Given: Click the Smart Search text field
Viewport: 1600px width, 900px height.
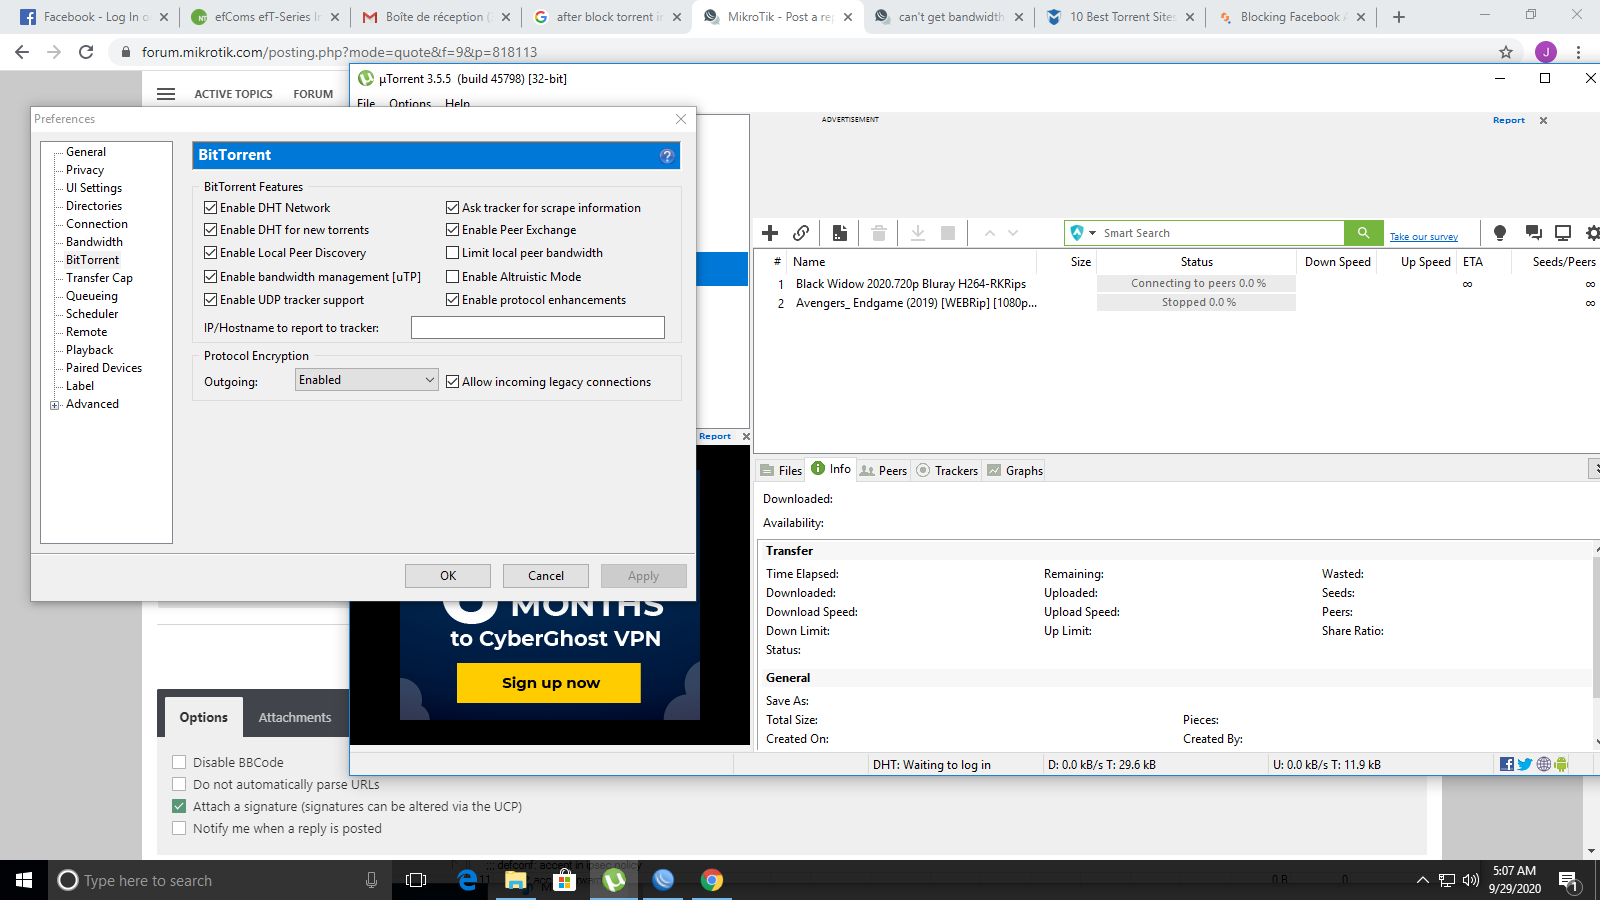Looking at the screenshot, I should click(x=1220, y=233).
